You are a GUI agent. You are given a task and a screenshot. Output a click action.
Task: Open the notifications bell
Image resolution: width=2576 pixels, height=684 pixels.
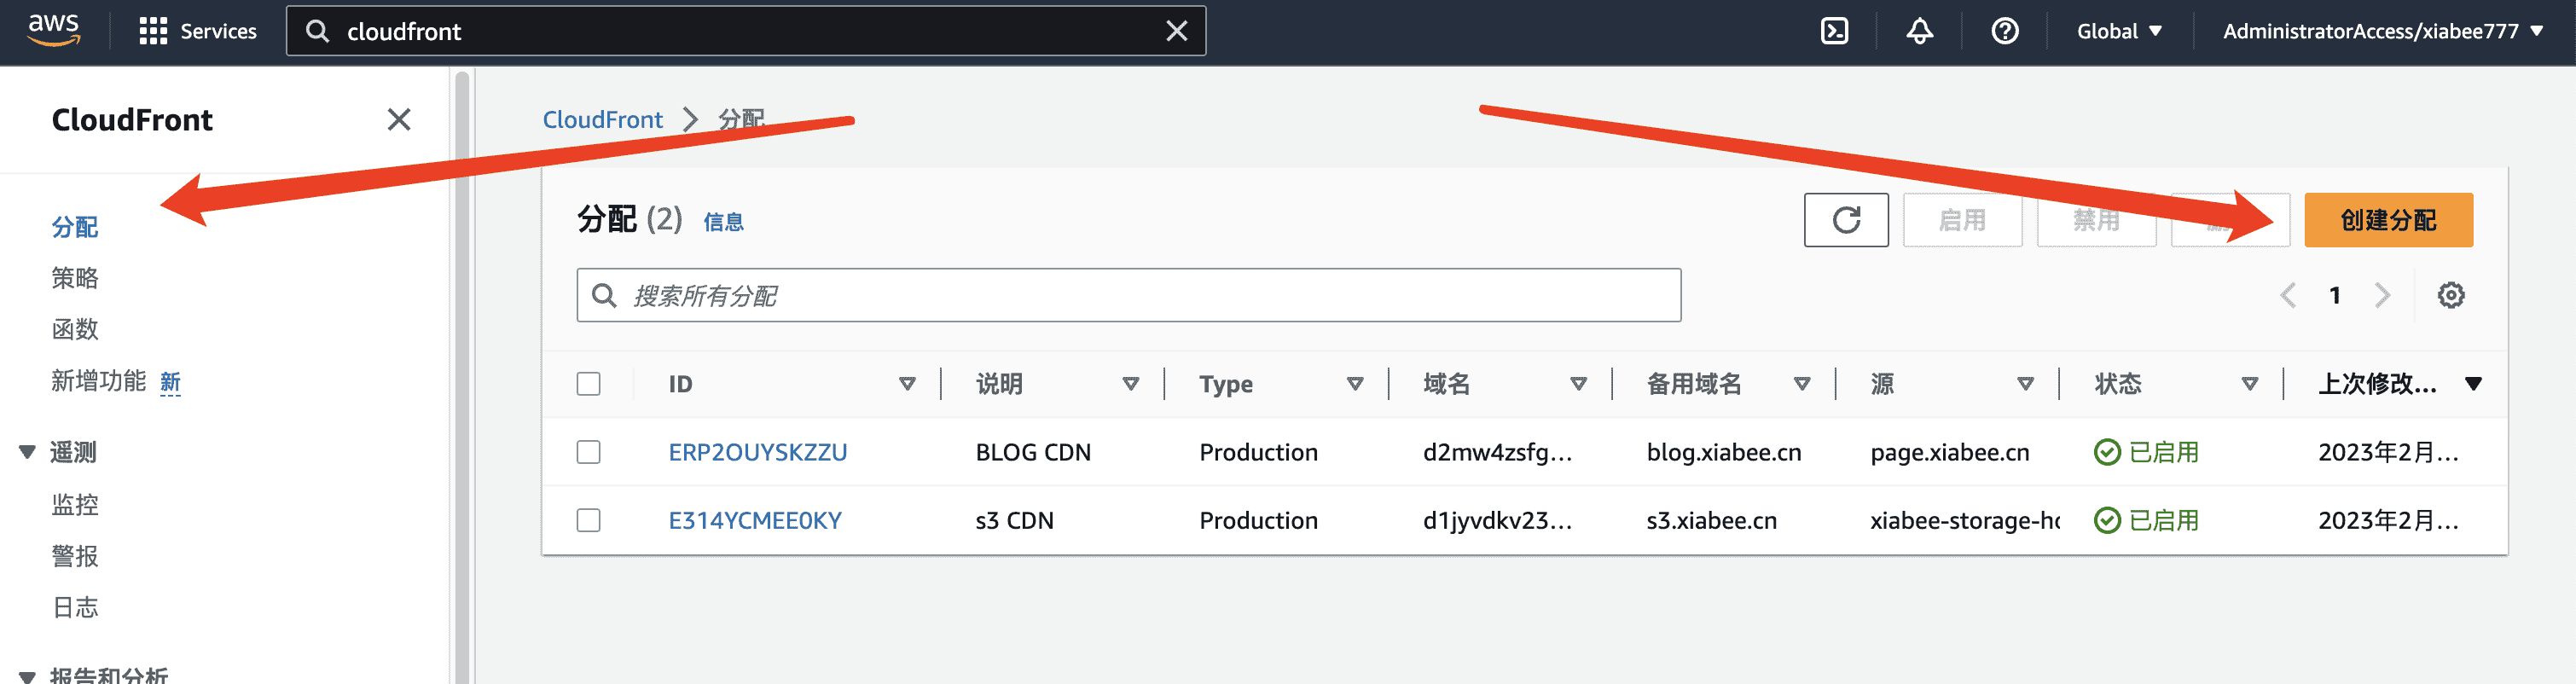coord(1919,31)
